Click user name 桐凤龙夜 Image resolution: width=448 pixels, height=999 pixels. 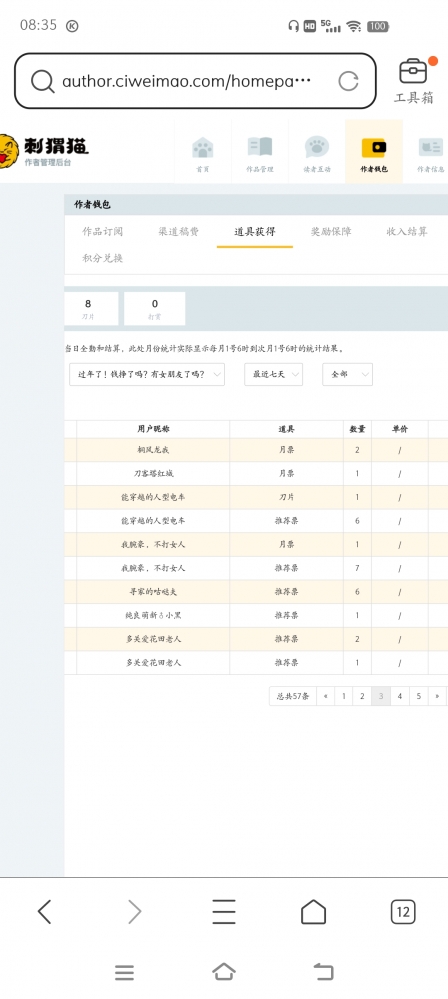pos(153,450)
